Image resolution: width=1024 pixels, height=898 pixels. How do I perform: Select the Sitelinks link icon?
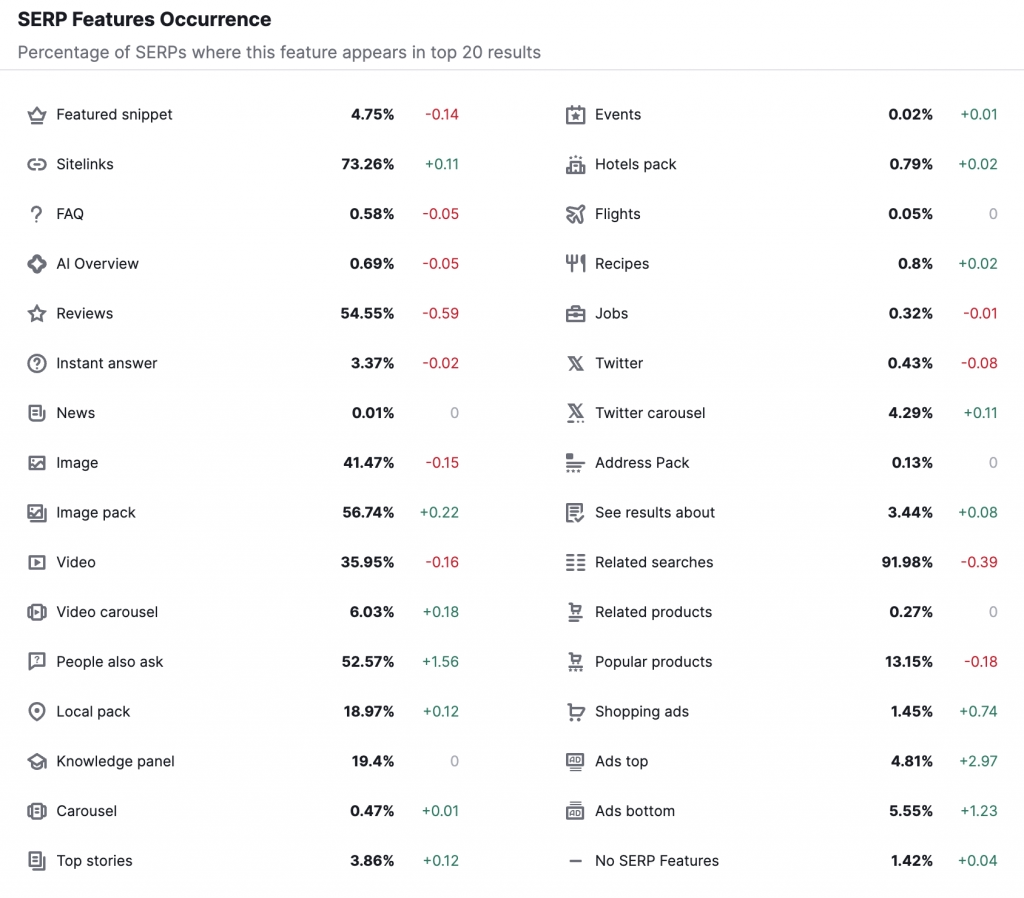click(x=36, y=164)
